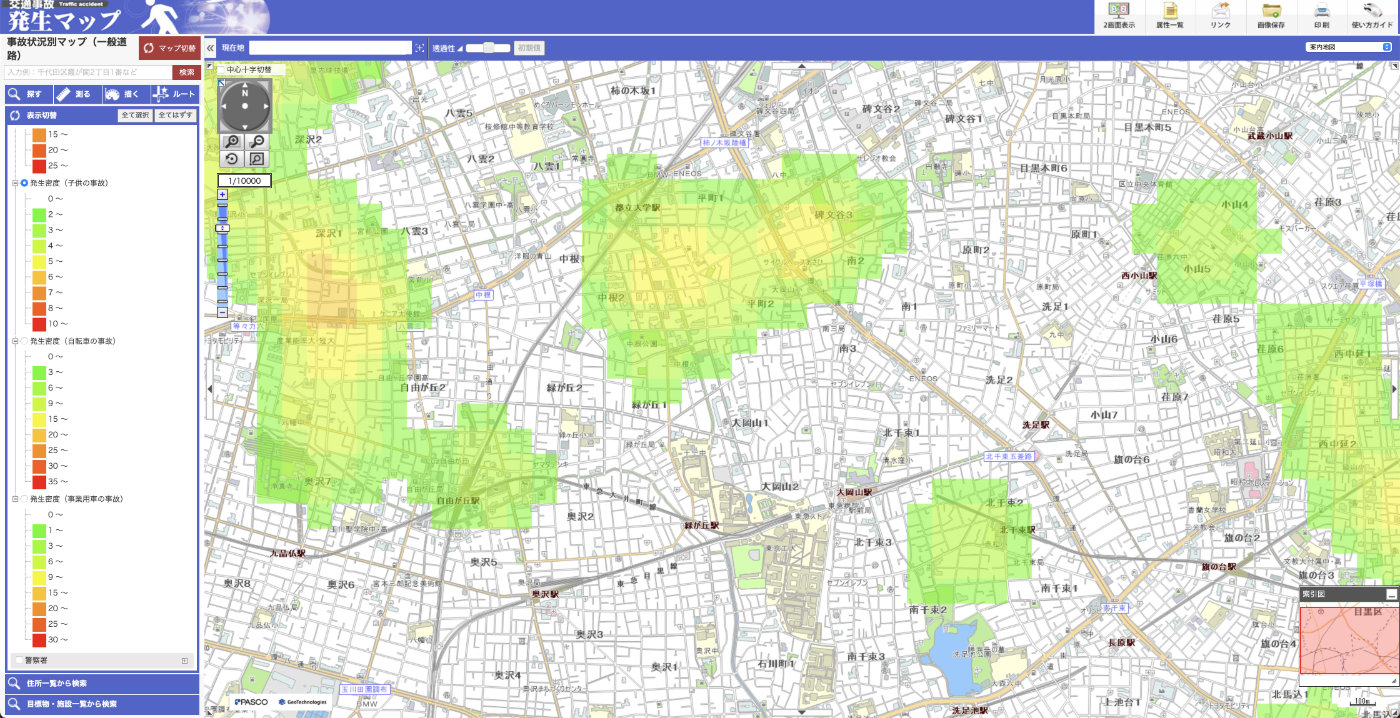This screenshot has height=718, width=1400.
Task: Save map image with 画像保存
Action: (x=1271, y=15)
